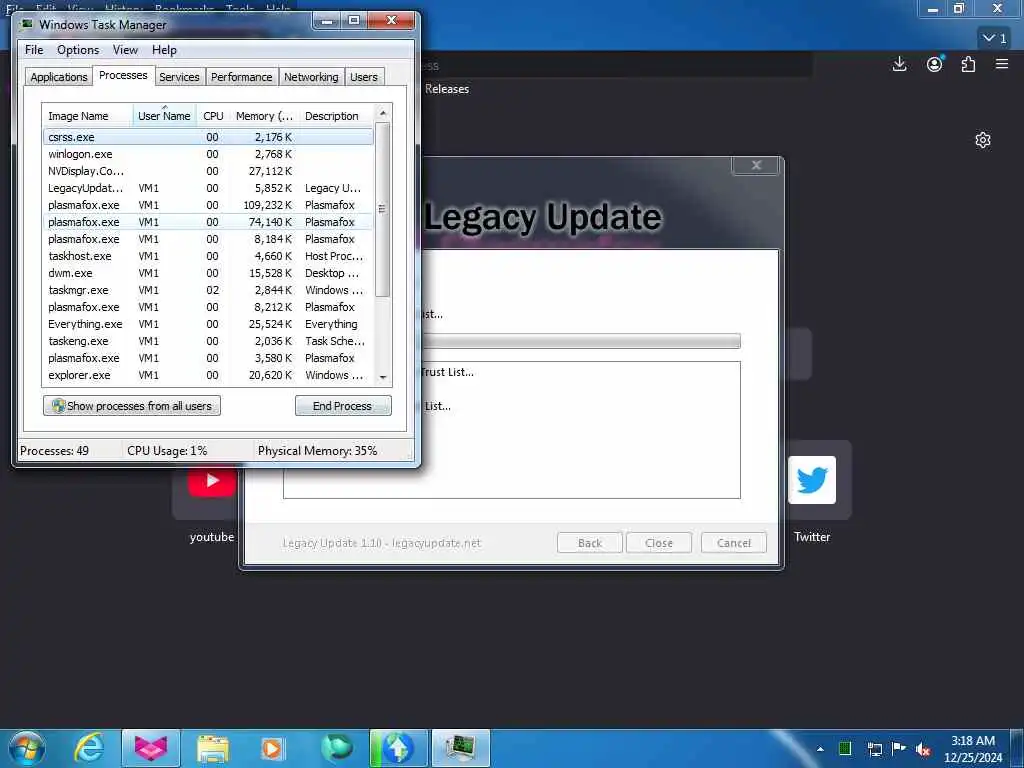Select the taskmgr.exe process

click(x=208, y=290)
